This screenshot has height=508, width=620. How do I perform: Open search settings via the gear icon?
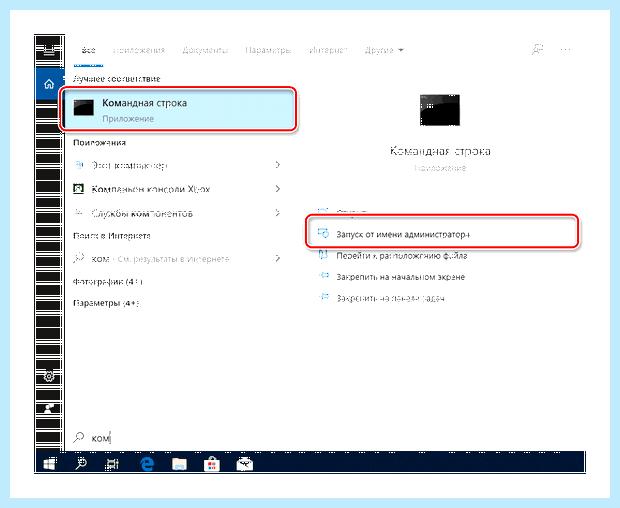coord(49,376)
